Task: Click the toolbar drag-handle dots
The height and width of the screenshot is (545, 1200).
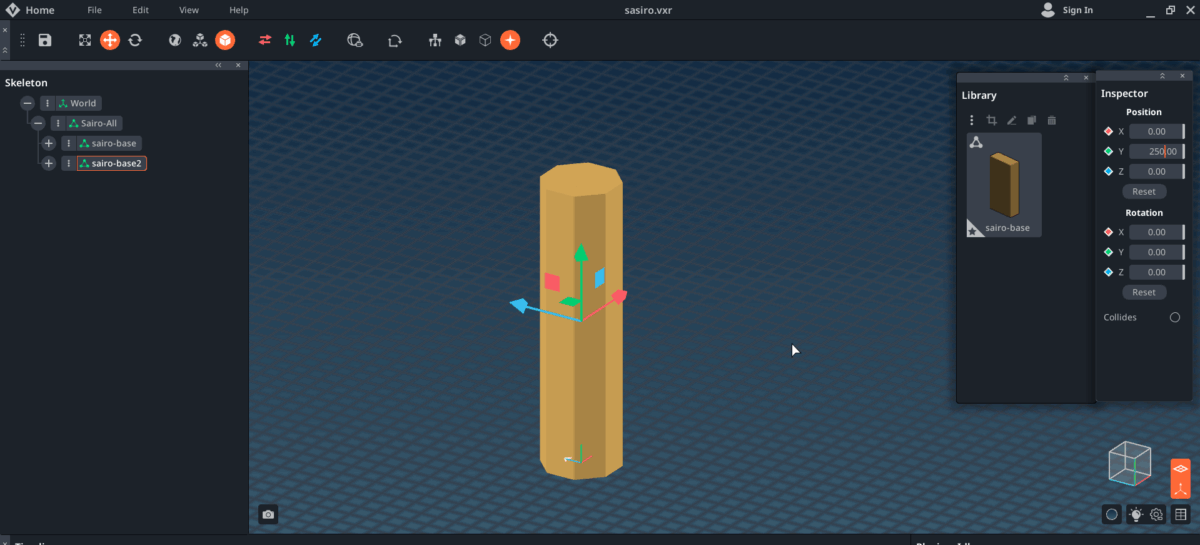Action: pos(23,40)
